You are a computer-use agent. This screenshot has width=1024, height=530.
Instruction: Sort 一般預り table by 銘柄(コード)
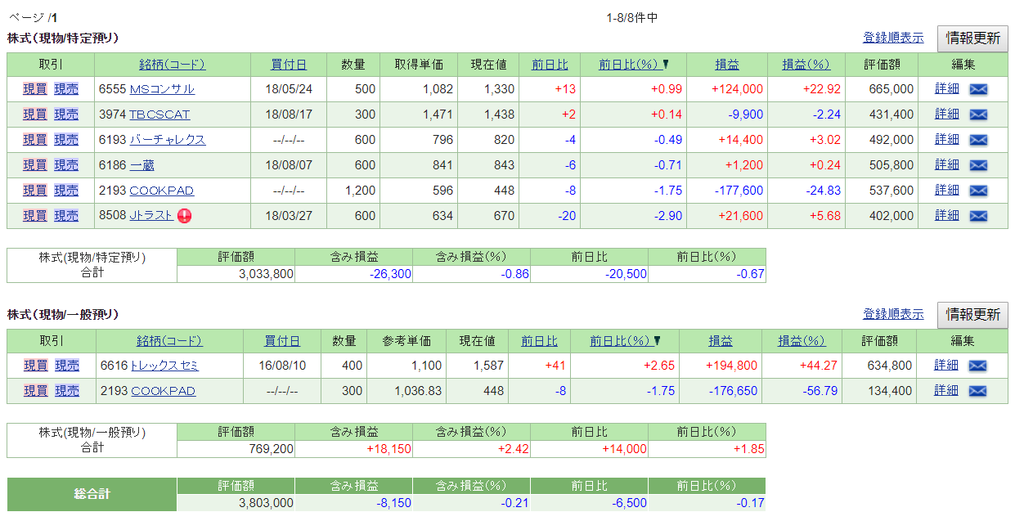tap(170, 341)
